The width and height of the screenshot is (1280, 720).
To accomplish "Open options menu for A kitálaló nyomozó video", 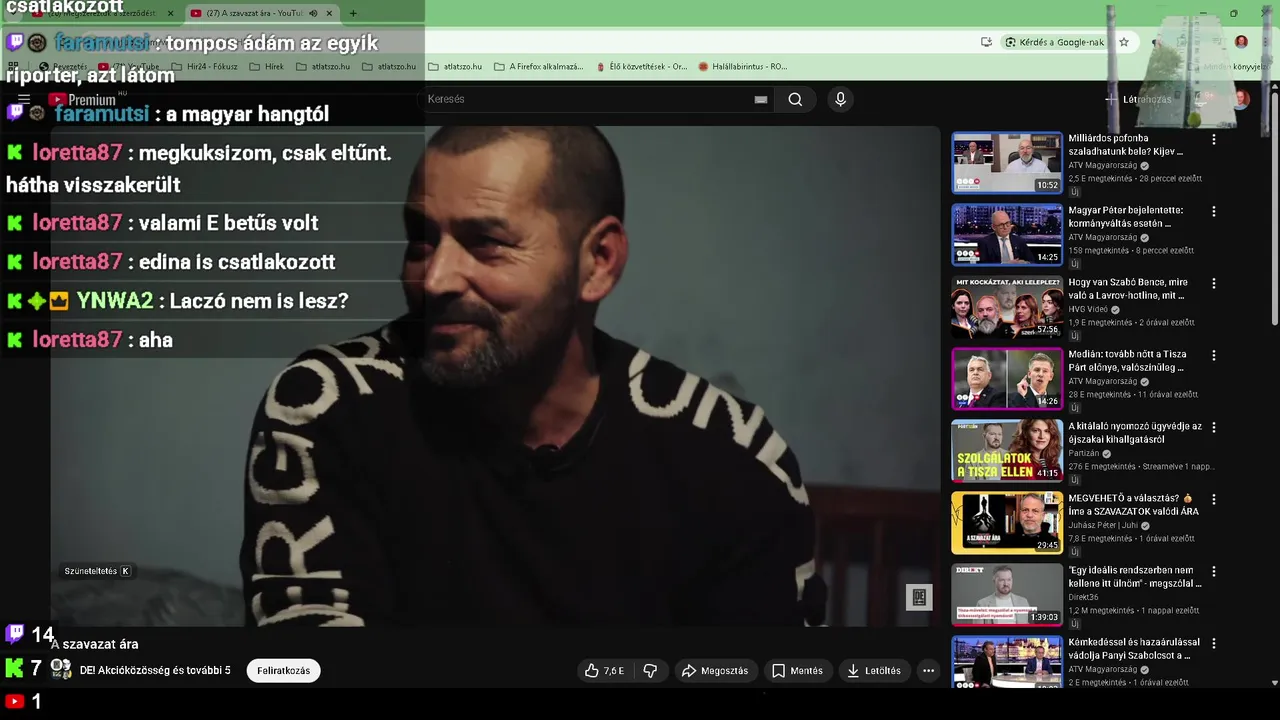I will point(1214,428).
